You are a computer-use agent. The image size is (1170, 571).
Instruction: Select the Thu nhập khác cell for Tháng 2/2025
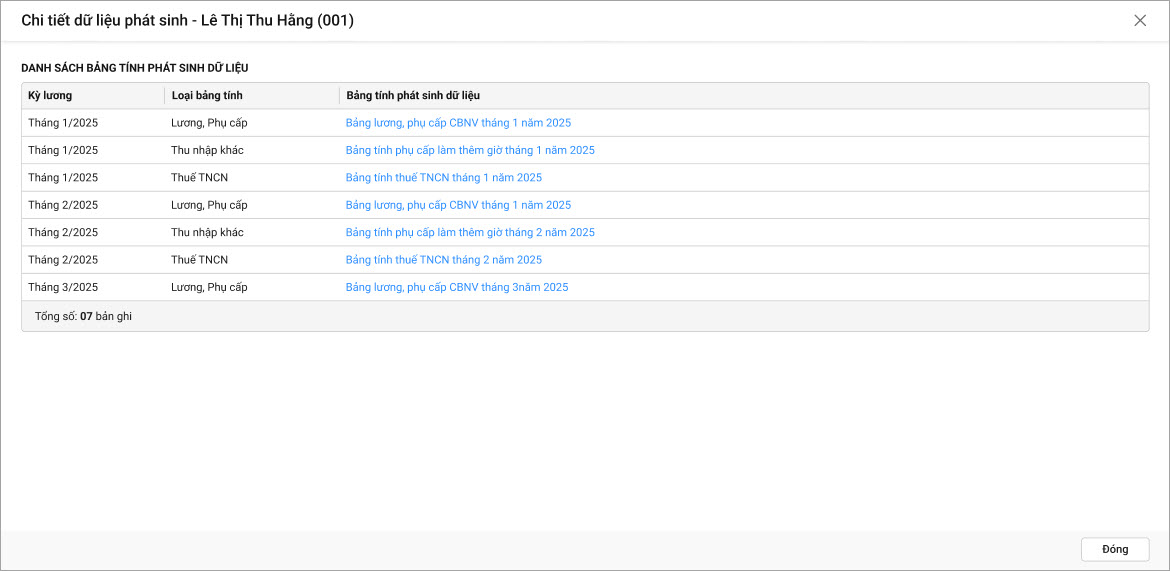207,232
